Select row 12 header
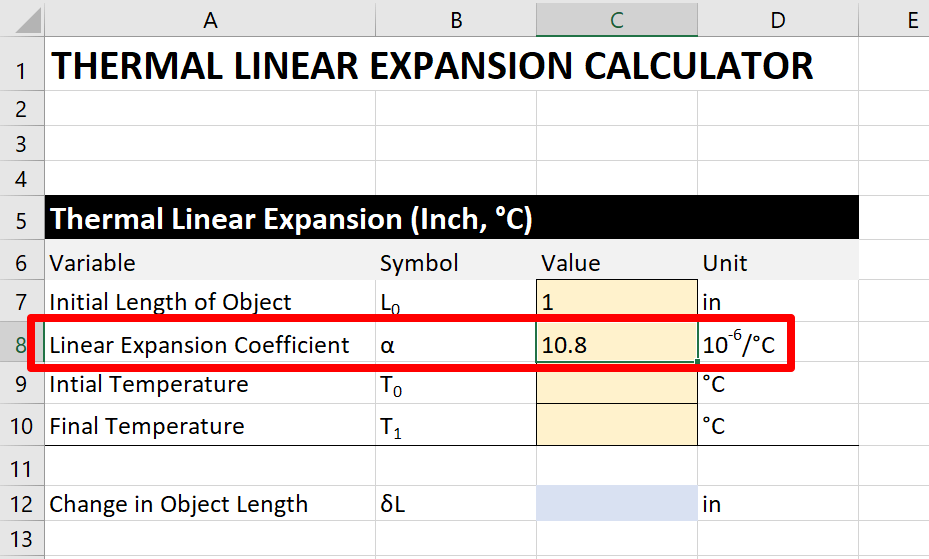Screen dimensions: 929x559 click(x=21, y=504)
